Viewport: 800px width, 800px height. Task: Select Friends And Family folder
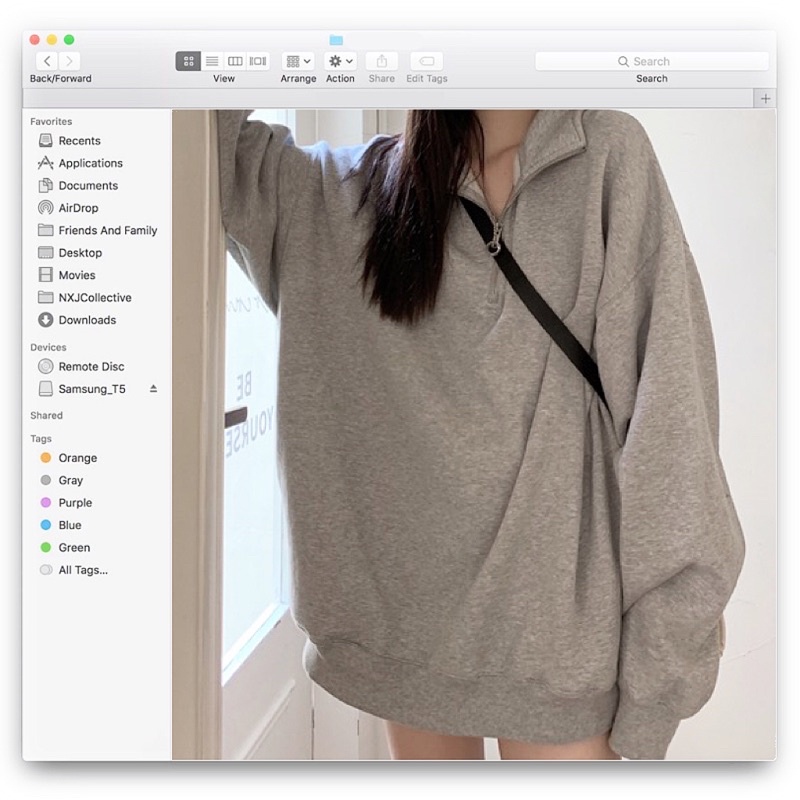(x=107, y=230)
